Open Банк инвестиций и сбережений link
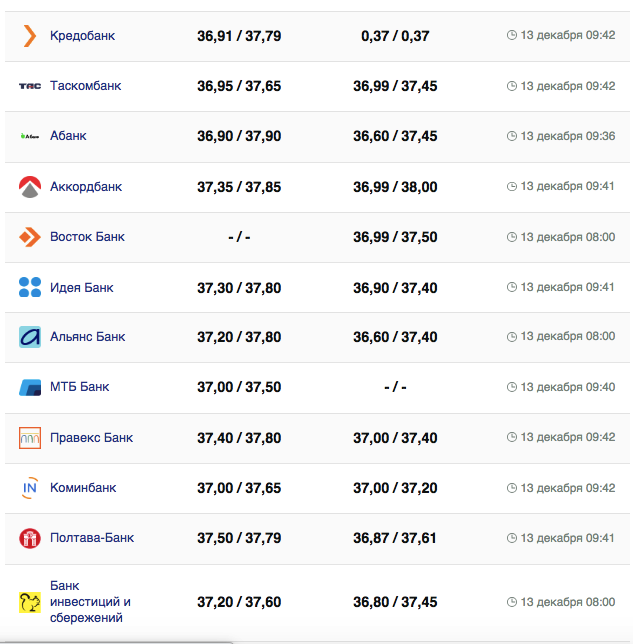 tap(90, 602)
